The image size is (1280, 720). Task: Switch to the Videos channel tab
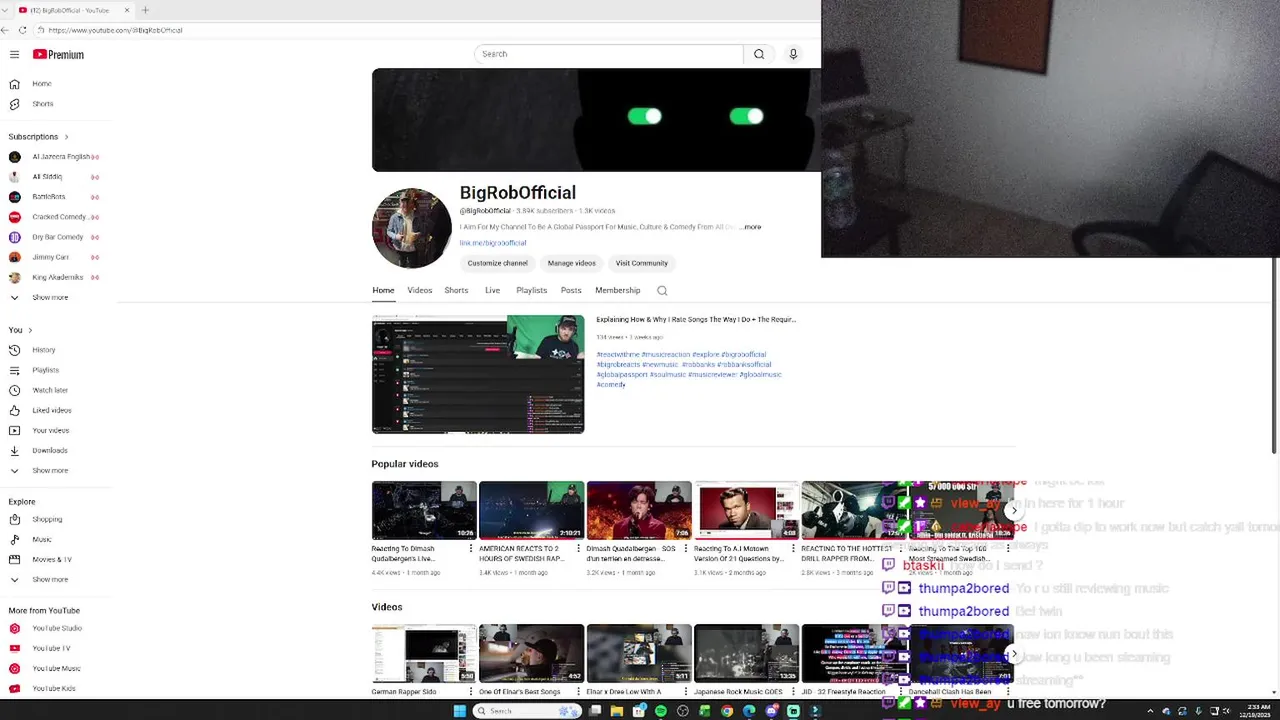(x=420, y=290)
